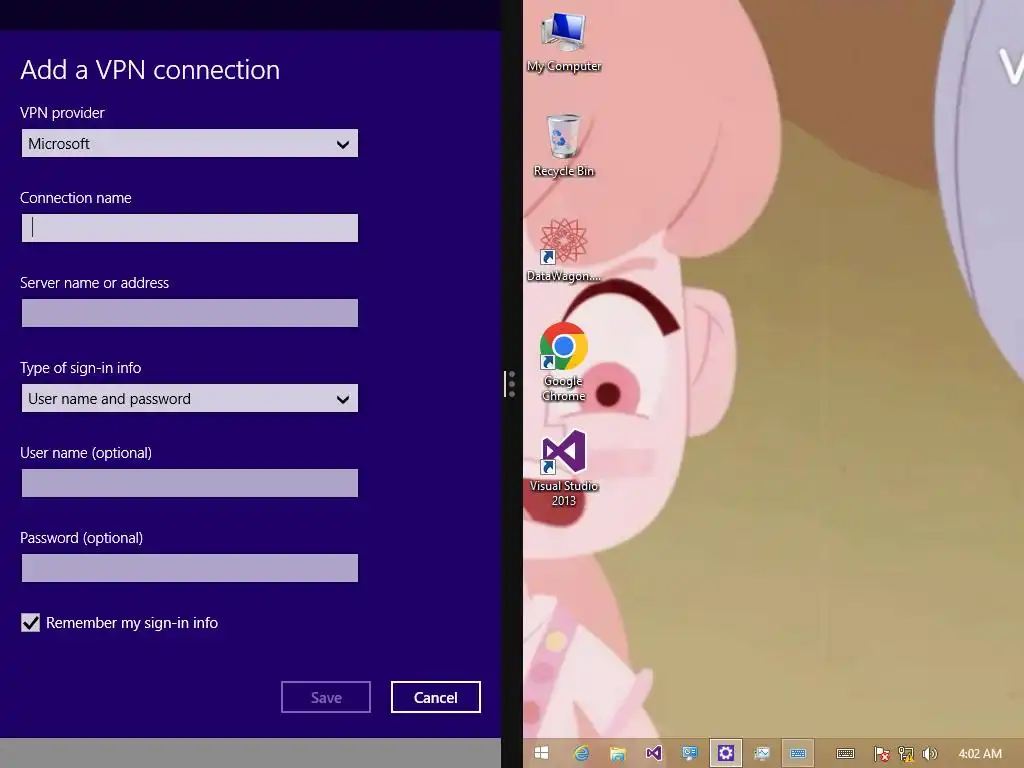1024x768 pixels.
Task: Open the blue keyboard app in taskbar
Action: [x=798, y=753]
